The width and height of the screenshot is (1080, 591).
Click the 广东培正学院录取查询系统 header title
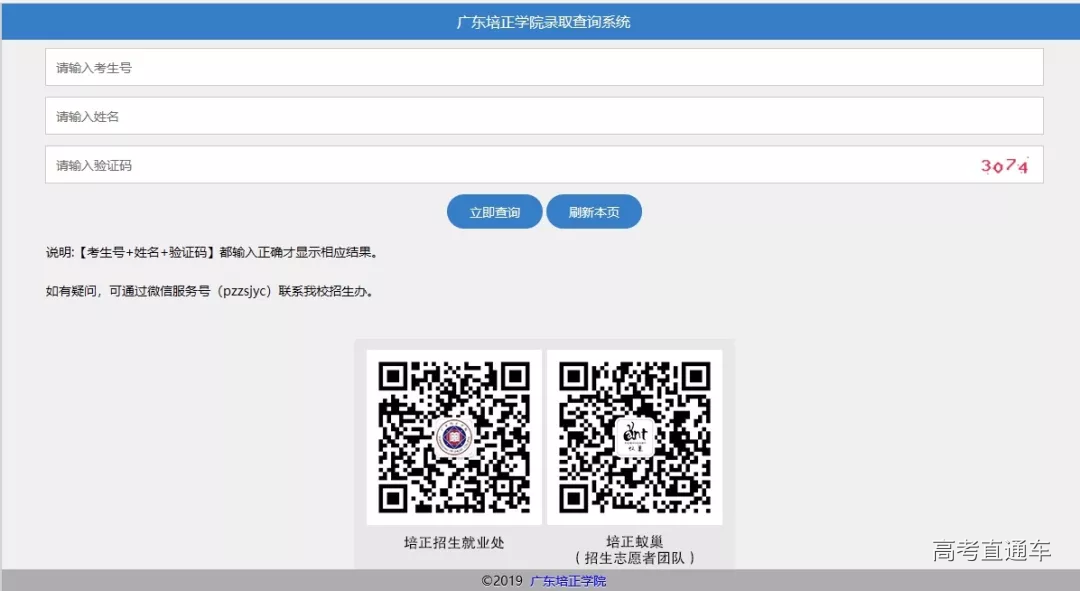coord(543,21)
